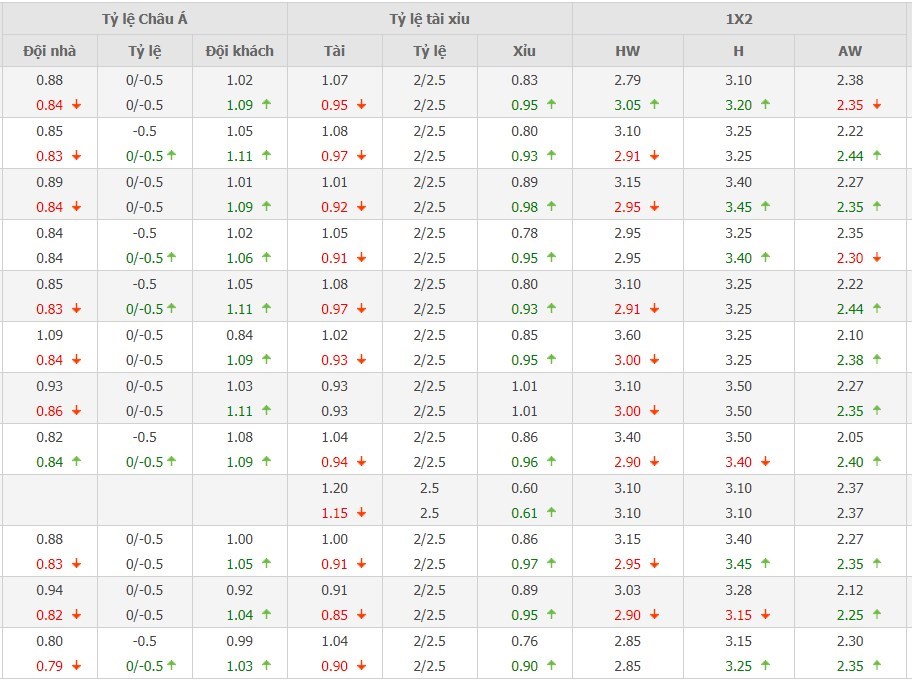Click the HW column header
The image size is (912, 680).
(x=627, y=51)
